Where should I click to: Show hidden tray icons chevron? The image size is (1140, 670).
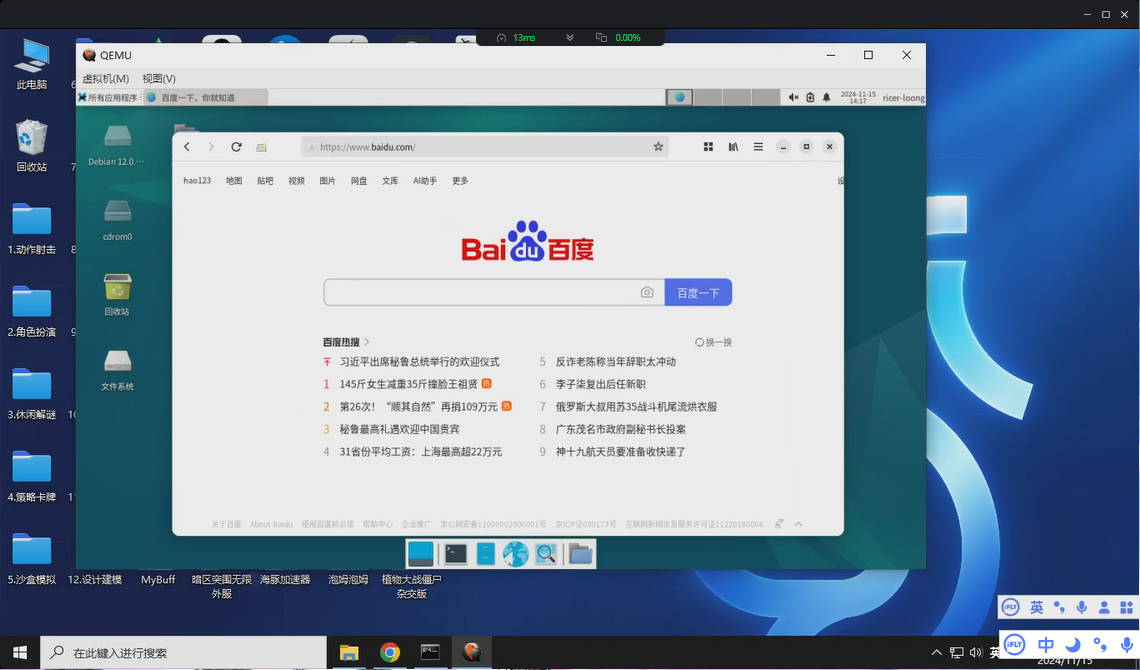pyautogui.click(x=936, y=653)
